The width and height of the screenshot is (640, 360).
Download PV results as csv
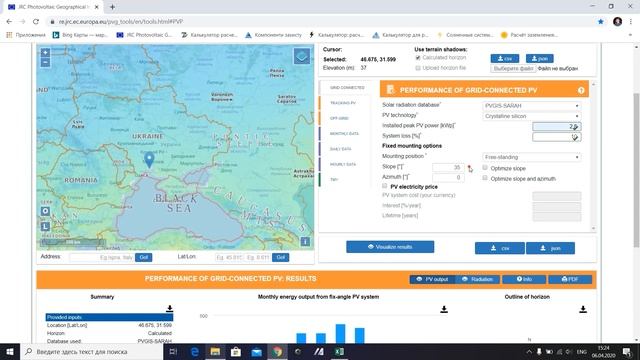tap(500, 248)
